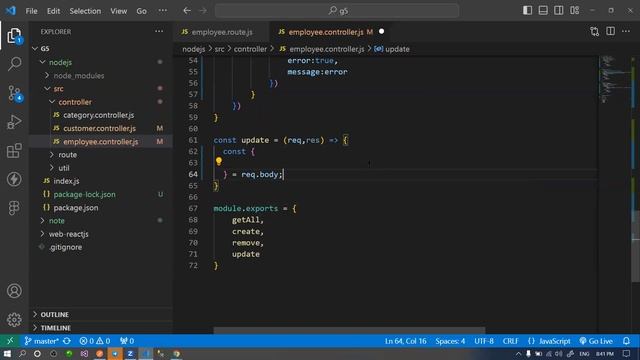Open the Edit menu

53,11
